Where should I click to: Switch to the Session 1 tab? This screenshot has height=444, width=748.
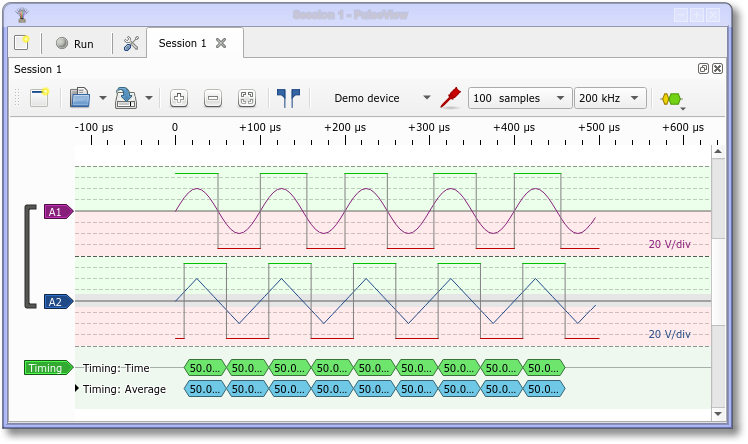pos(182,43)
